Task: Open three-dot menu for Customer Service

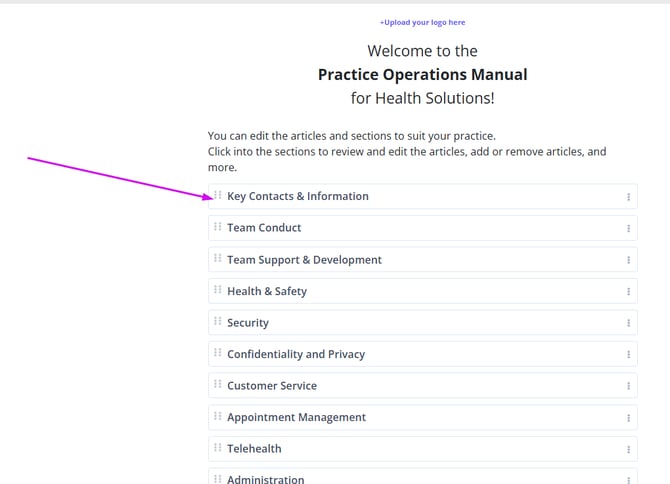Action: pos(628,386)
